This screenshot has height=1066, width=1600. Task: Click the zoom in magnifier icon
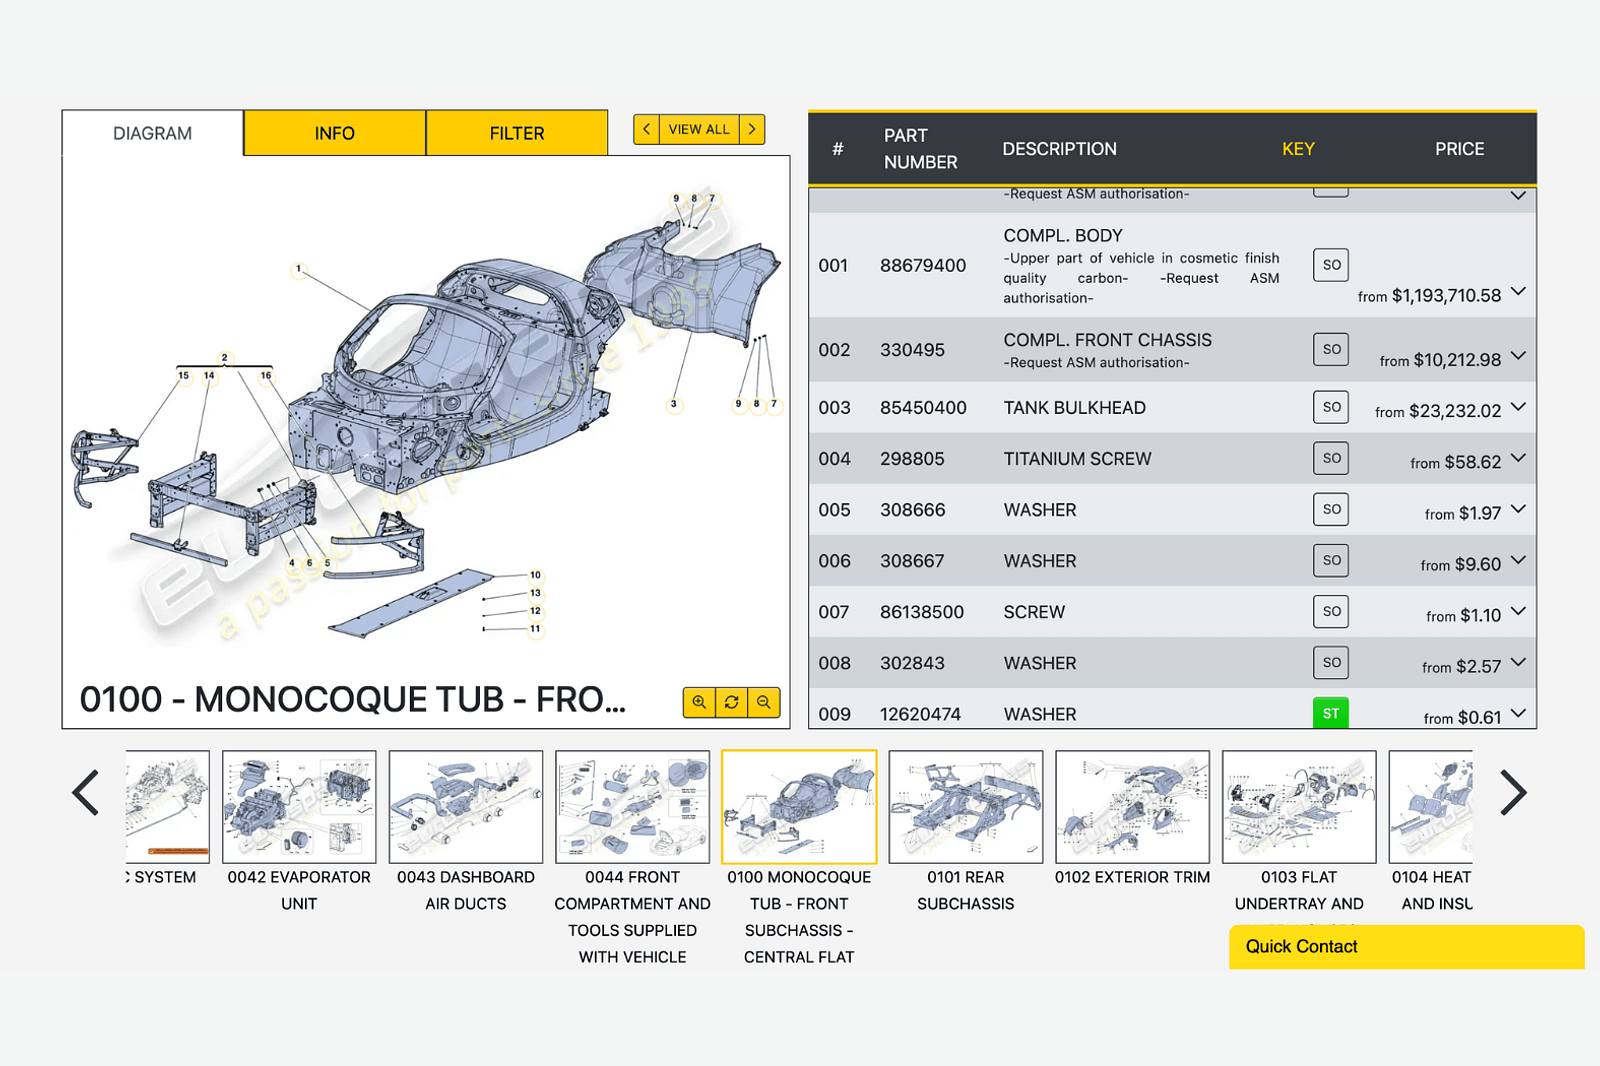(699, 702)
